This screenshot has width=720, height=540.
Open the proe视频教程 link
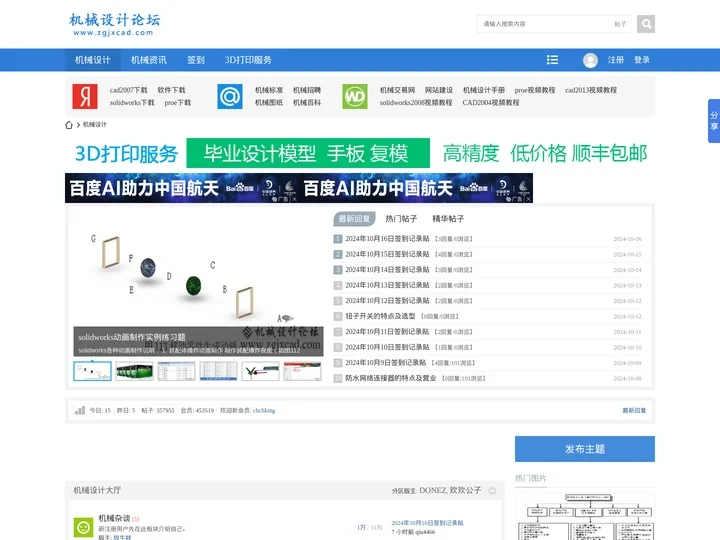pos(535,90)
